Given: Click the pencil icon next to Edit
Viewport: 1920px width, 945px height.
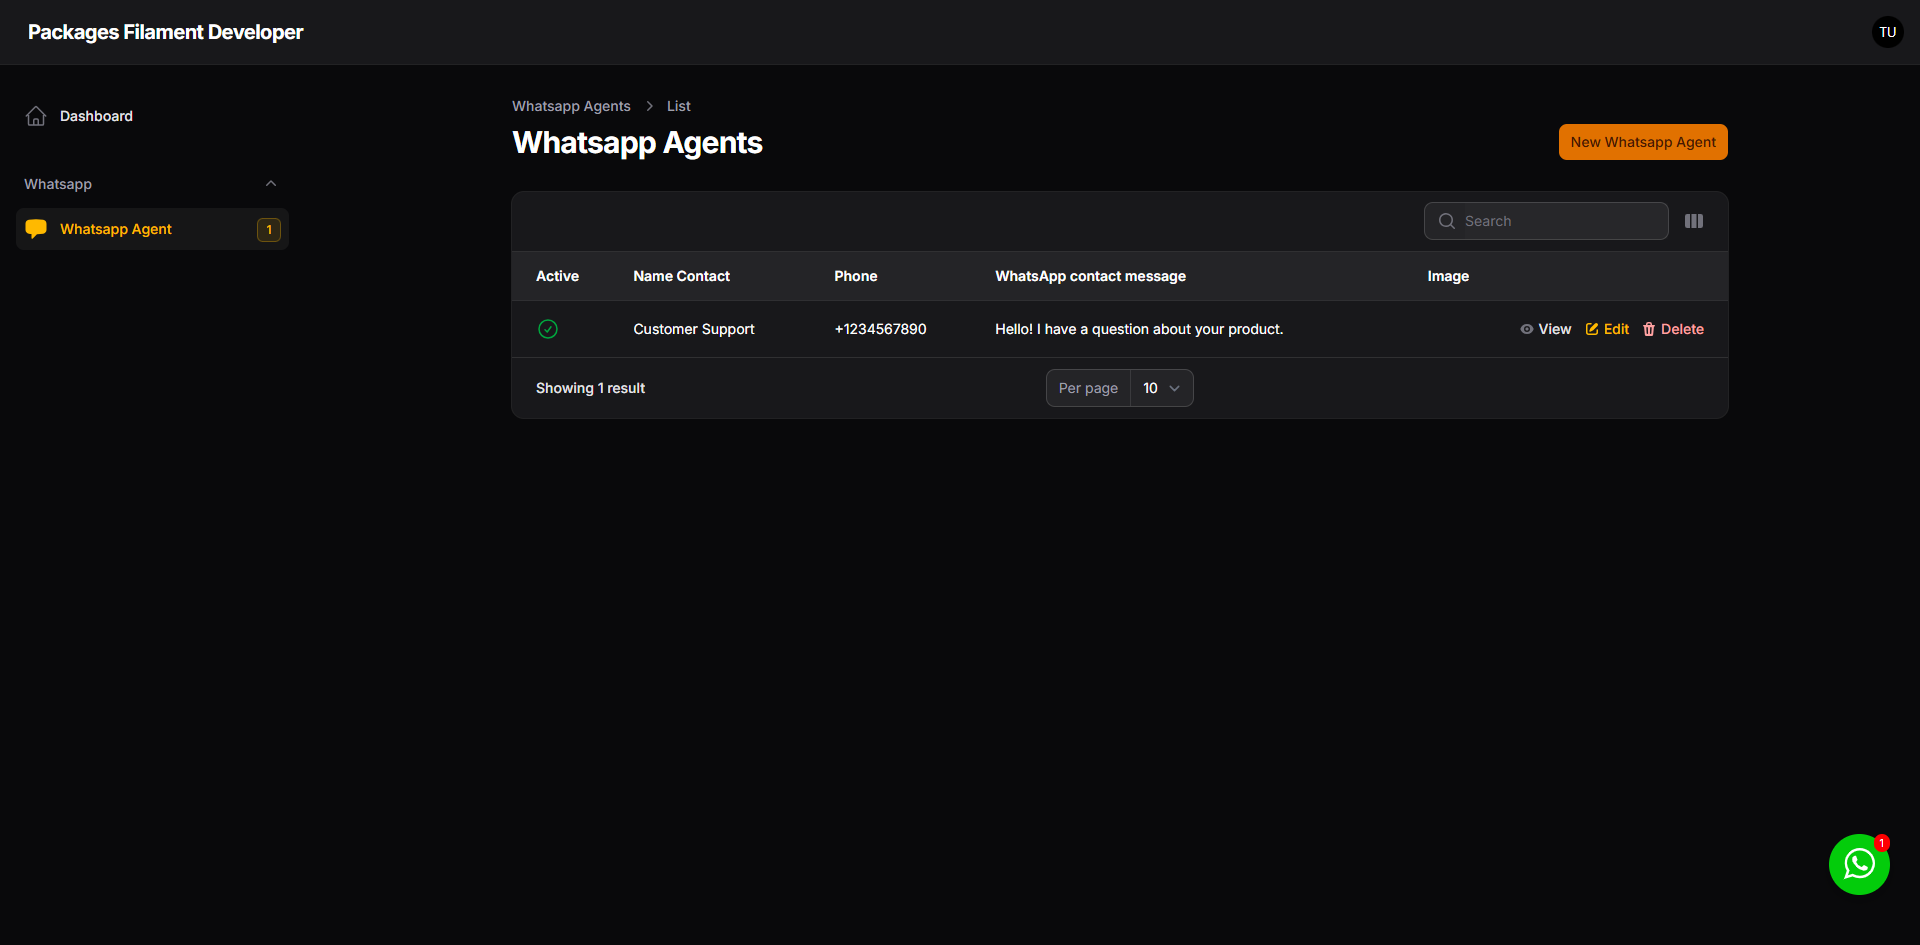Looking at the screenshot, I should tap(1592, 329).
